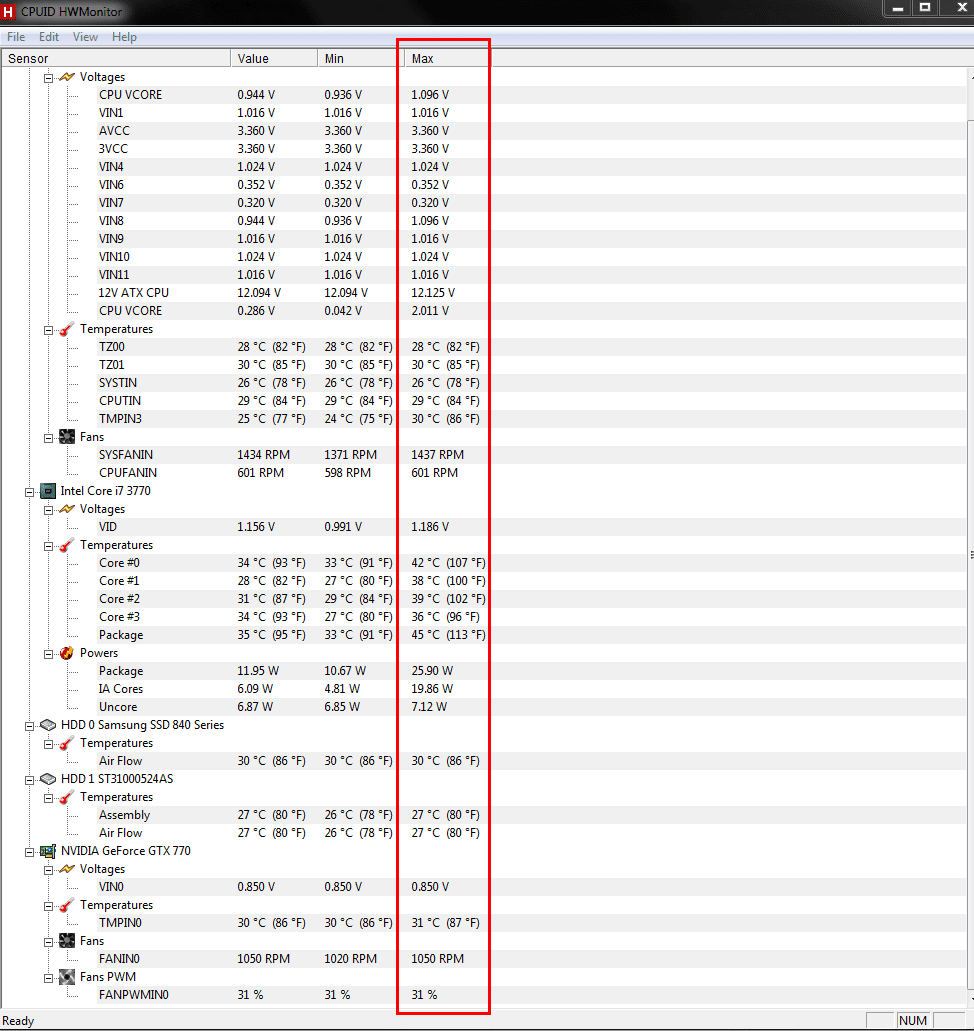Click the 25.90 W max Package power value
Image resolution: width=974 pixels, height=1031 pixels.
pos(432,671)
